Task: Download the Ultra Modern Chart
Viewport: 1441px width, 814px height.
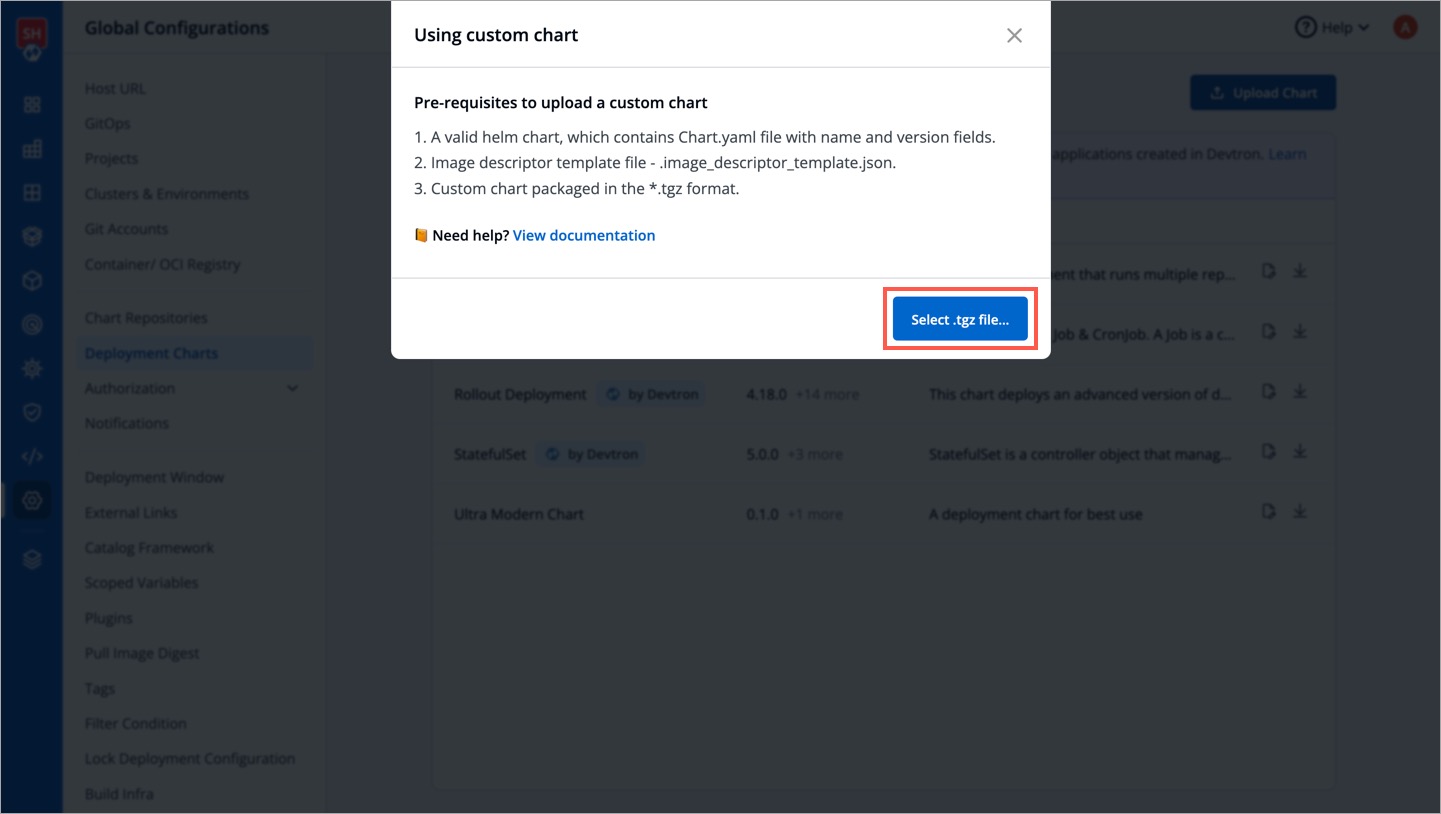Action: 1300,511
